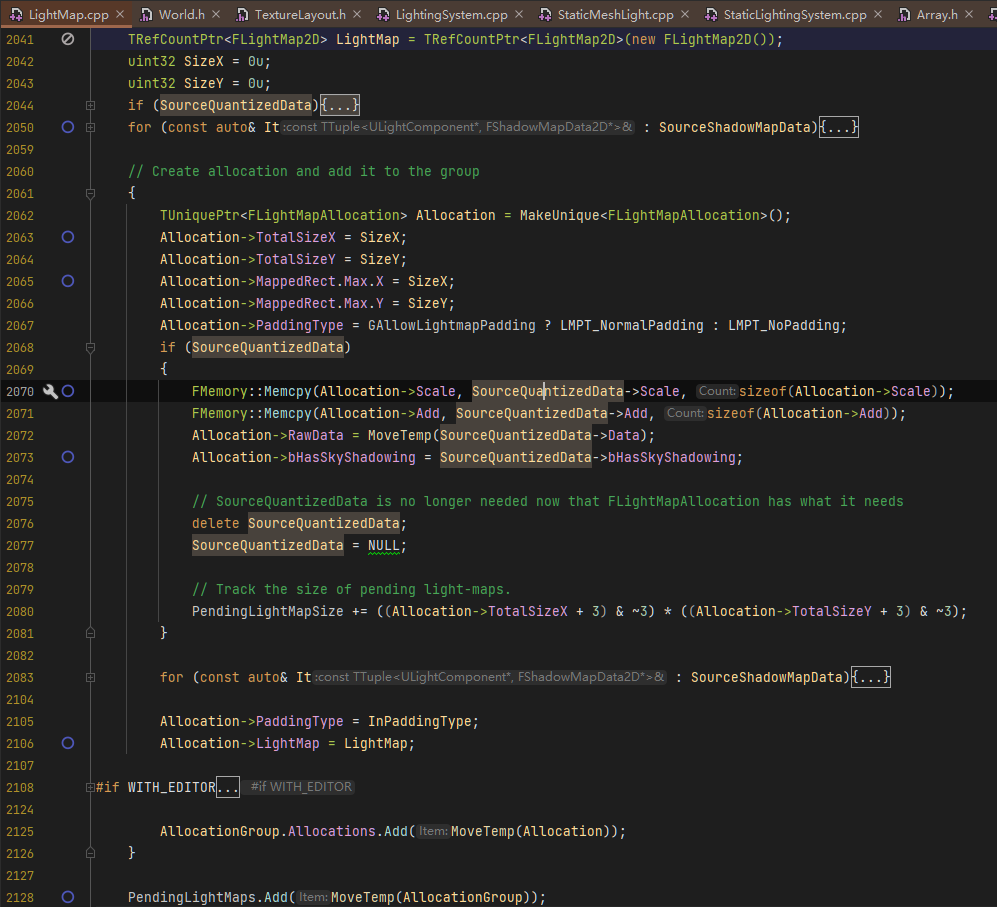Click LMPT_NoPadding on line 2067

(x=784, y=326)
